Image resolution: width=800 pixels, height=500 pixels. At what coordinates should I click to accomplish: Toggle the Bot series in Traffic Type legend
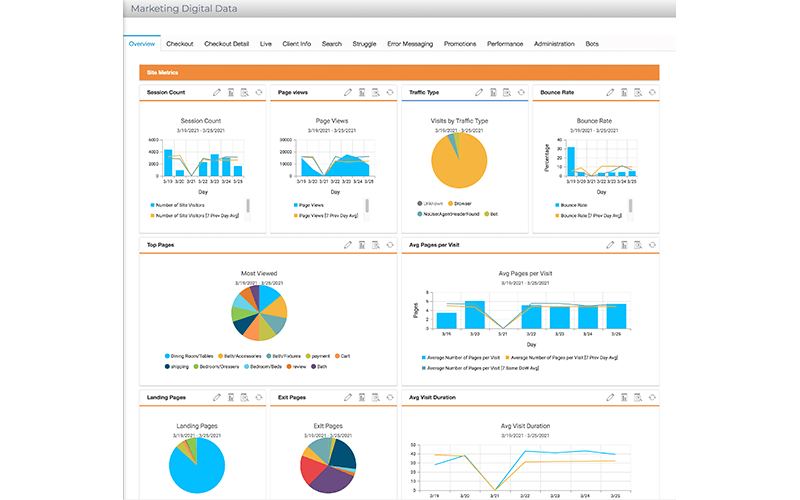491,213
